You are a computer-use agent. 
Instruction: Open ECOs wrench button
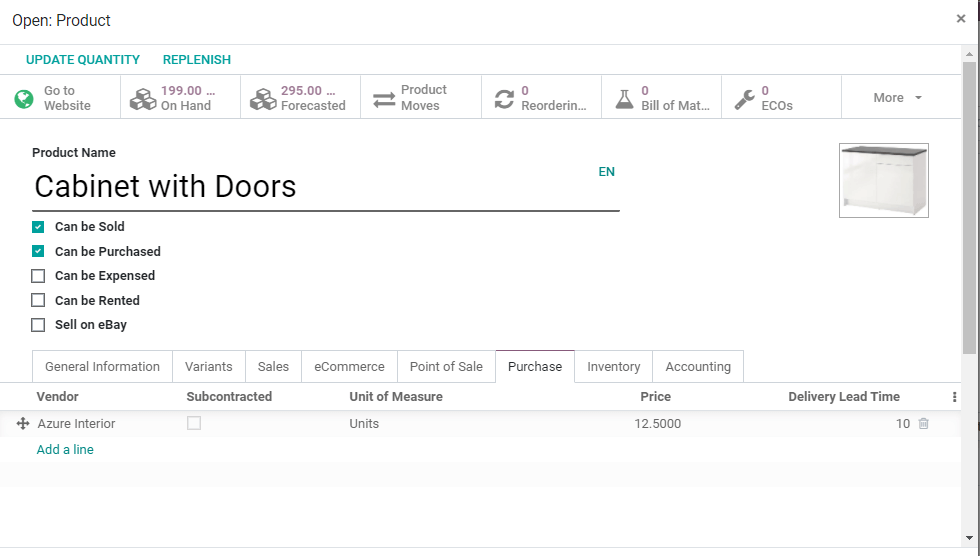click(x=781, y=97)
